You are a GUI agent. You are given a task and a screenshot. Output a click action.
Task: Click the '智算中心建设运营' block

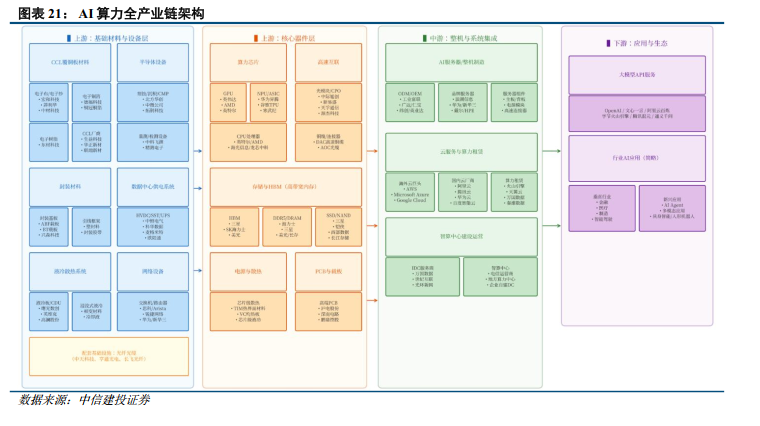point(461,237)
